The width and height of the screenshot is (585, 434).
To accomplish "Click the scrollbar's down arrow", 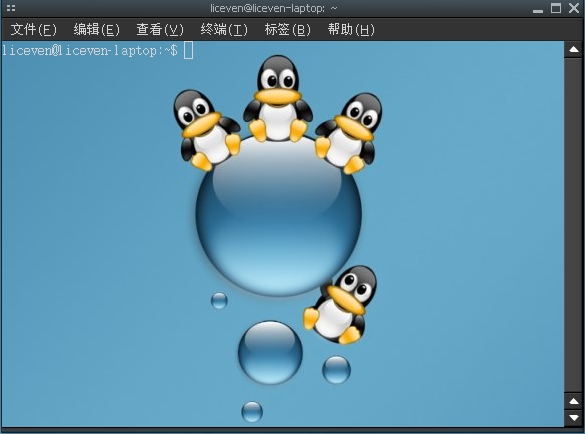I will tap(574, 417).
